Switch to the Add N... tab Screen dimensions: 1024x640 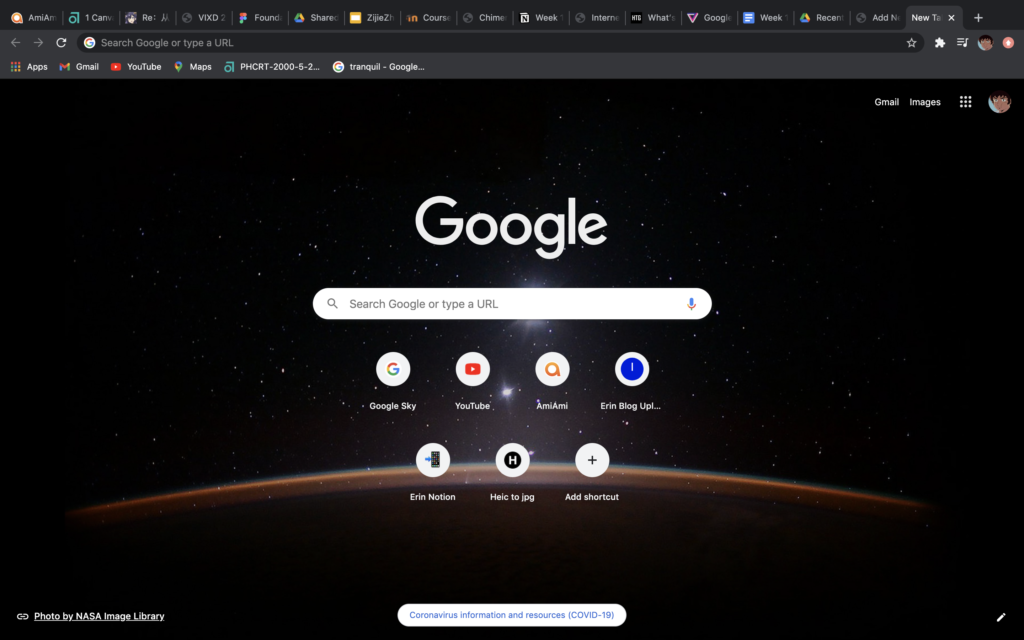[878, 18]
